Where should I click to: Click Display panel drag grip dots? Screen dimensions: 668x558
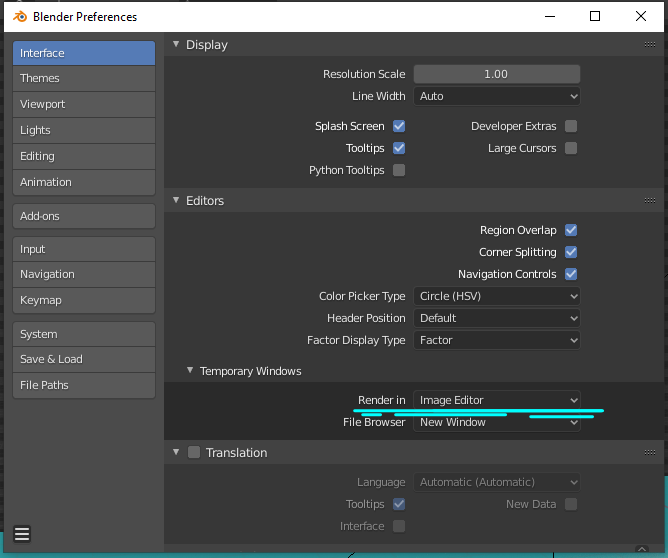point(650,44)
